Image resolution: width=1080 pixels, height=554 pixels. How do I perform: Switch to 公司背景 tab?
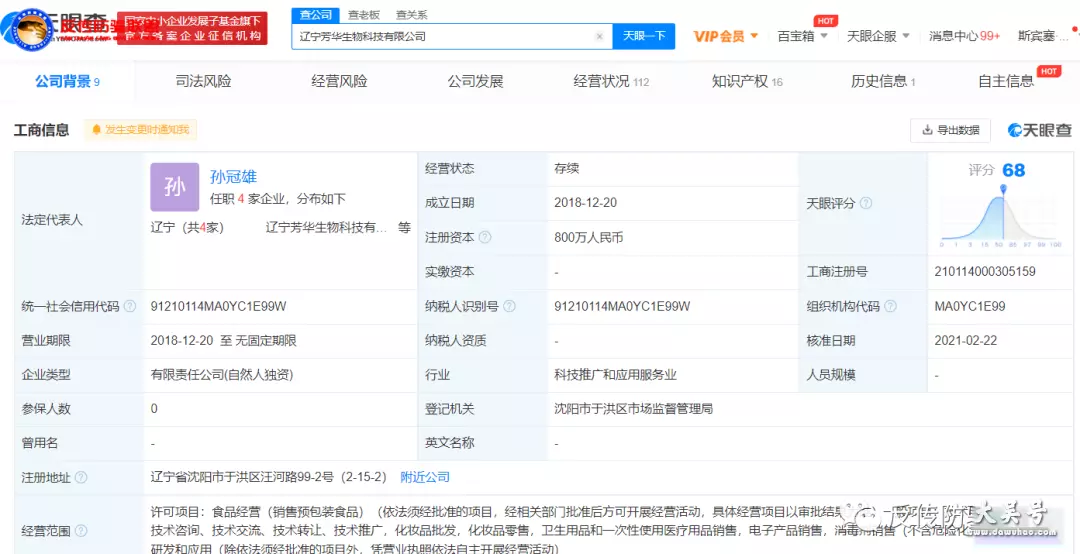68,82
